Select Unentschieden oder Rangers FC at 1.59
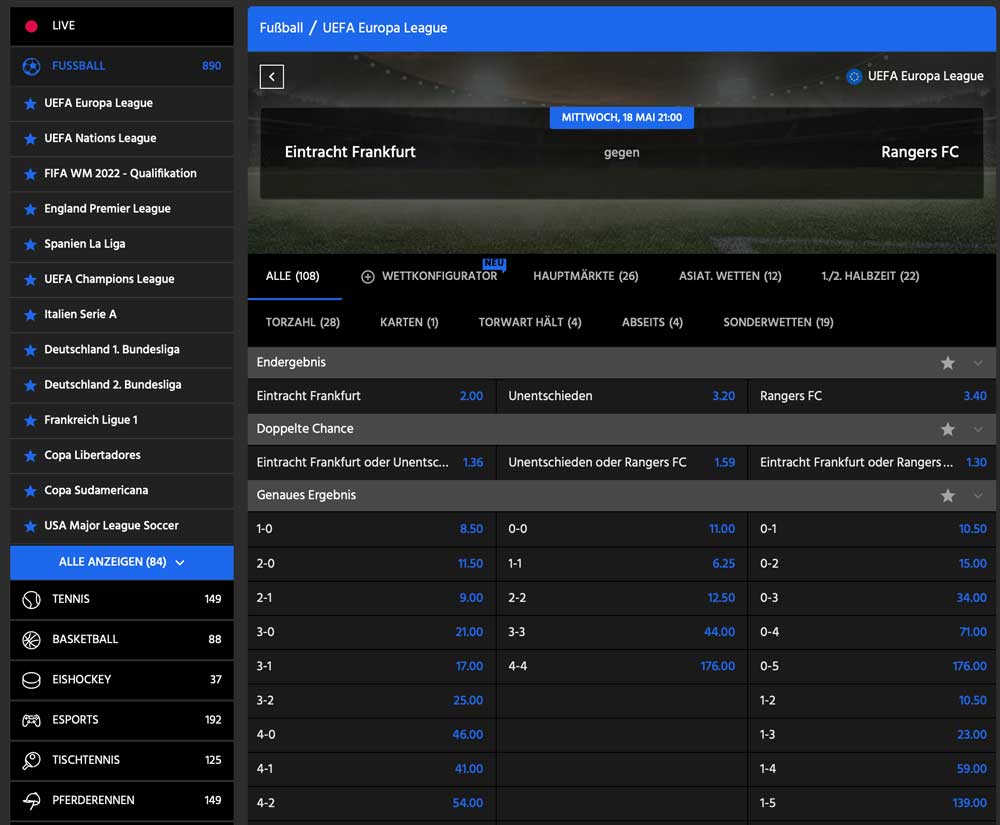 pos(622,462)
